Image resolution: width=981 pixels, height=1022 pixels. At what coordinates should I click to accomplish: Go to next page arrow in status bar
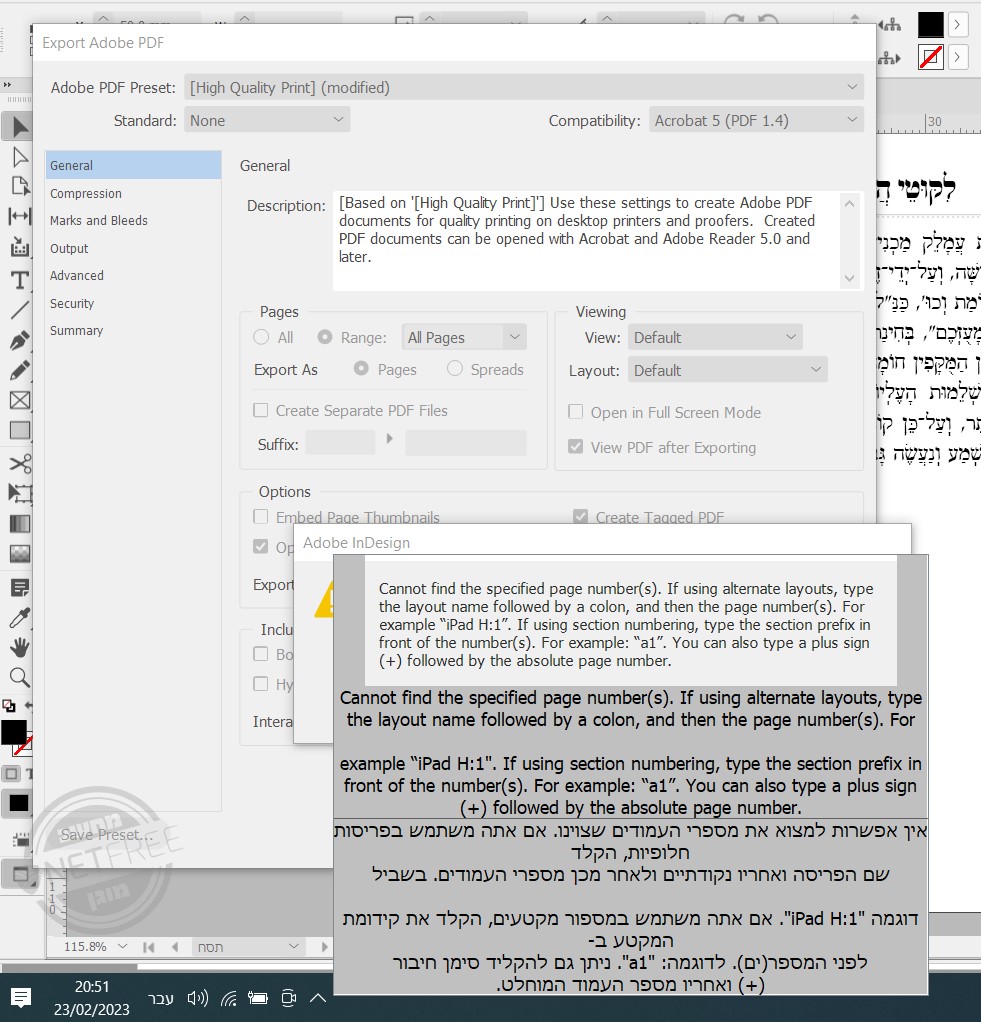pos(325,946)
